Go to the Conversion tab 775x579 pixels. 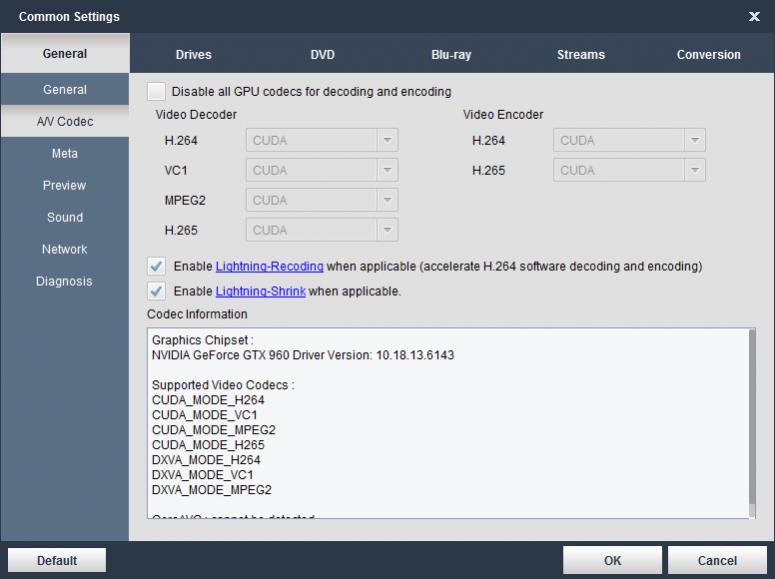[x=708, y=55]
